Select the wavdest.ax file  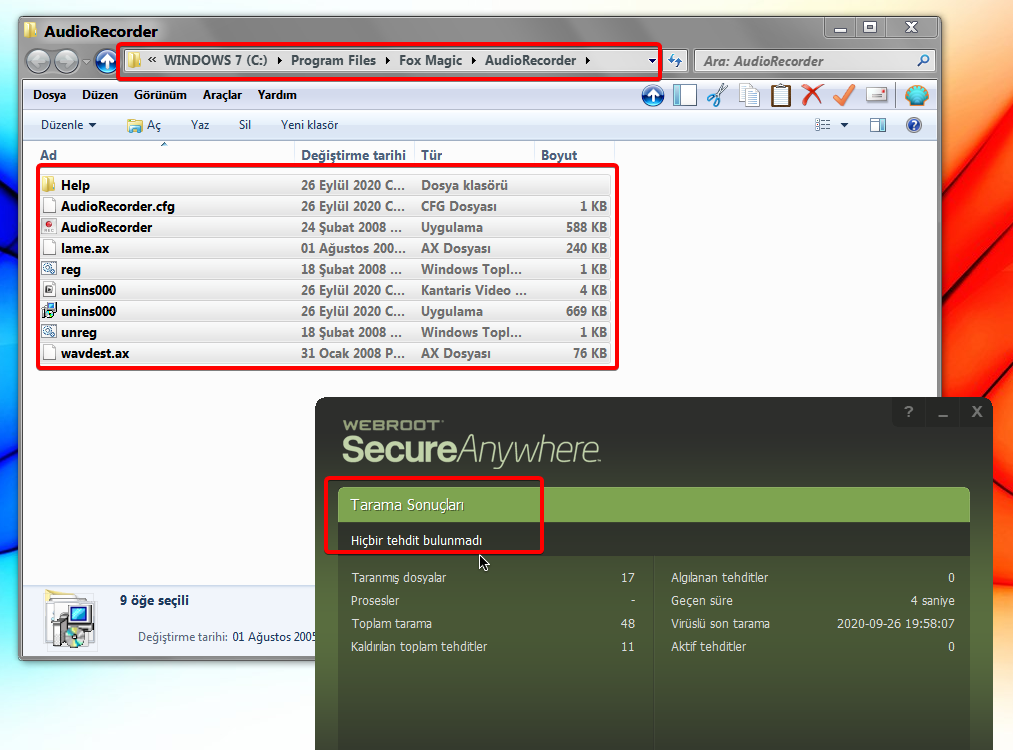click(325, 353)
